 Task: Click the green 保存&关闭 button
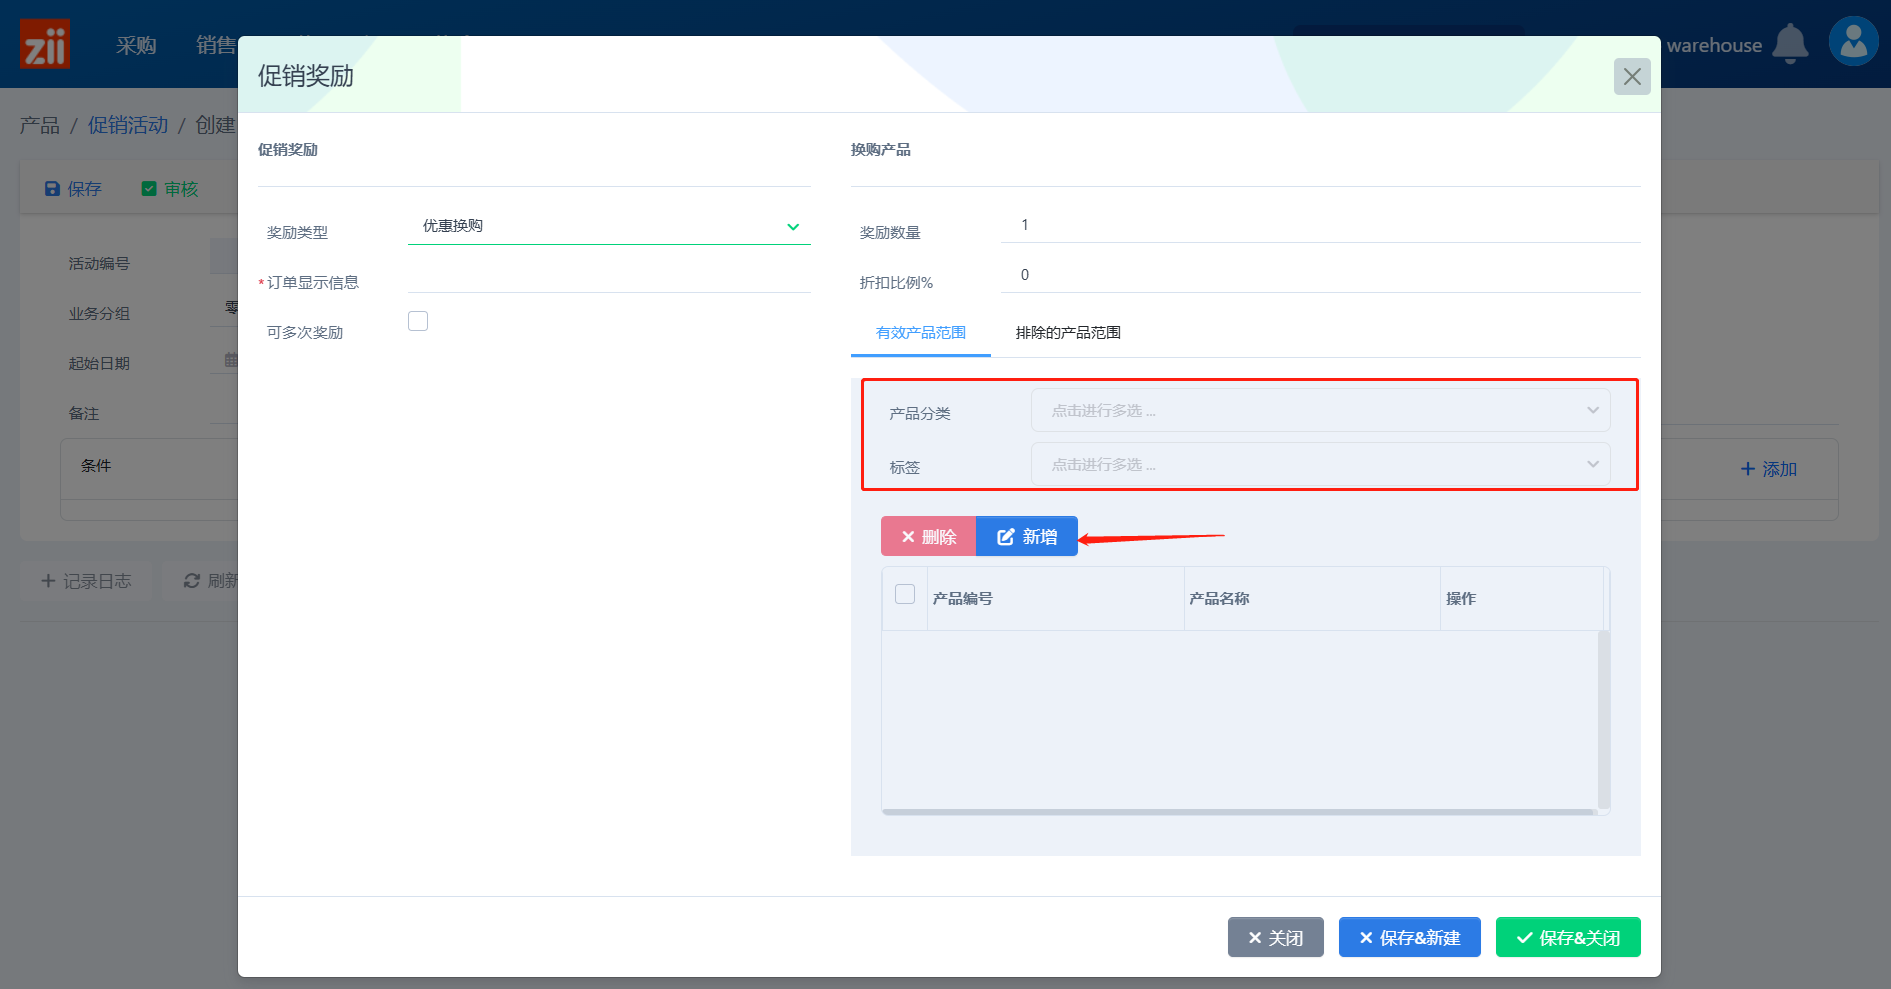click(x=1568, y=937)
